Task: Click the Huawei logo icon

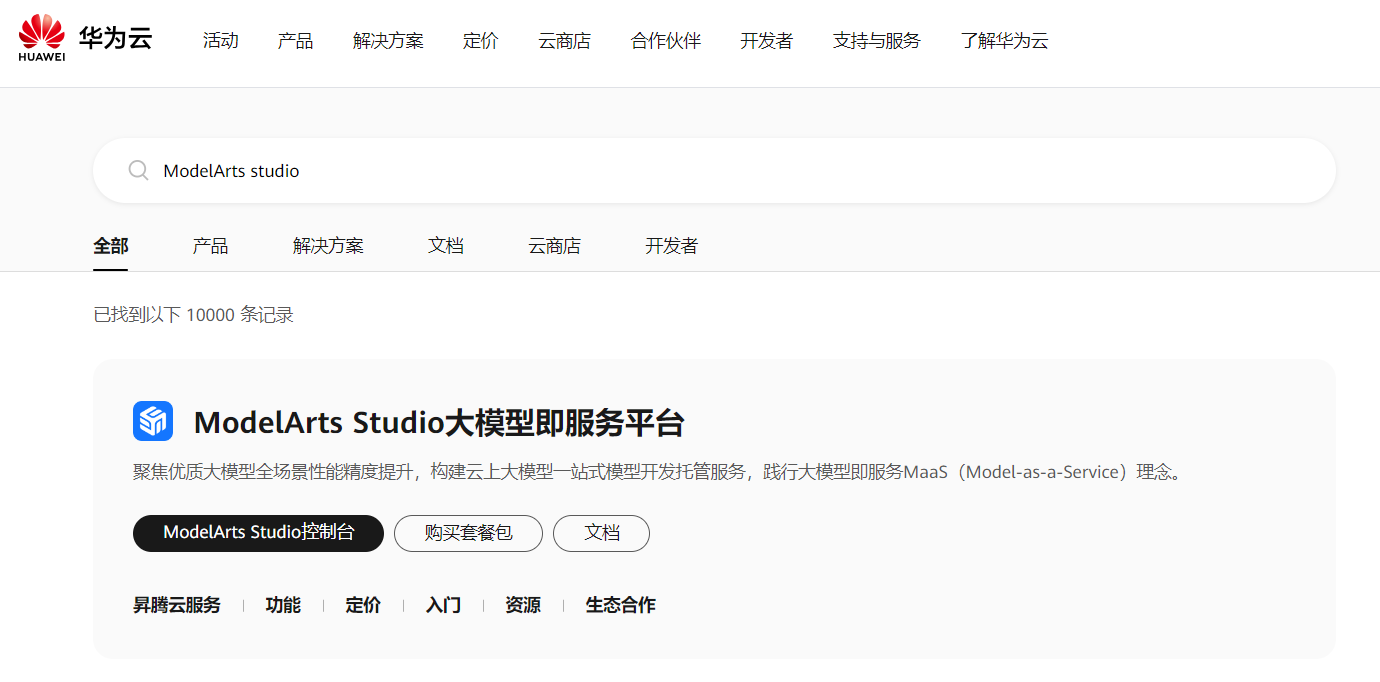Action: coord(42,38)
